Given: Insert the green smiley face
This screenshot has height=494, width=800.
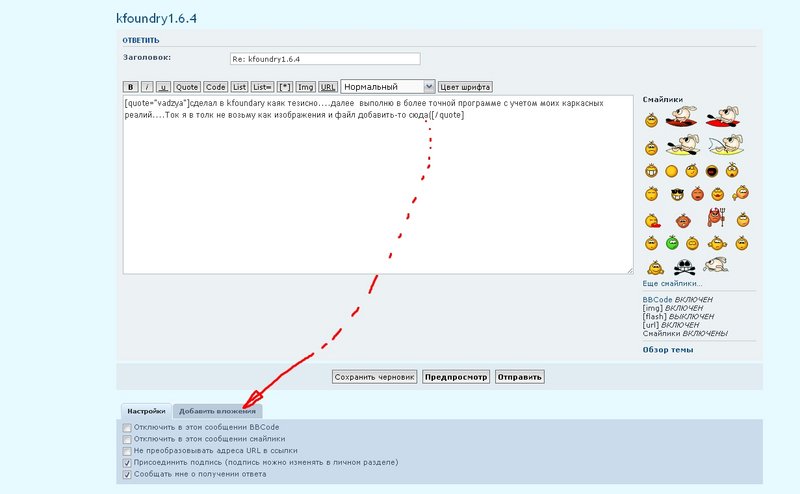Looking at the screenshot, I should [x=672, y=242].
